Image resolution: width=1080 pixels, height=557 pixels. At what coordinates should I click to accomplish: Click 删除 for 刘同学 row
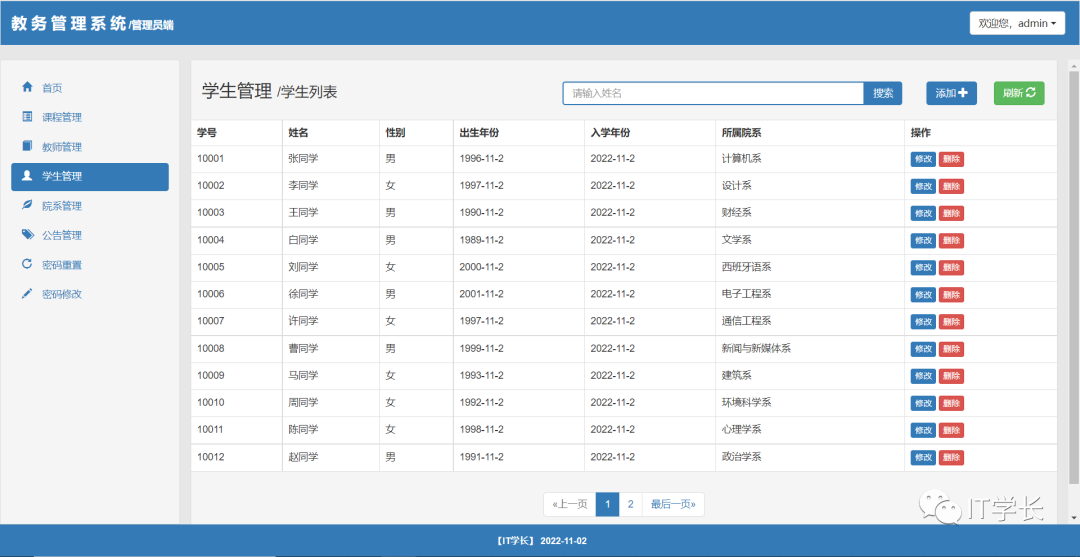point(951,267)
